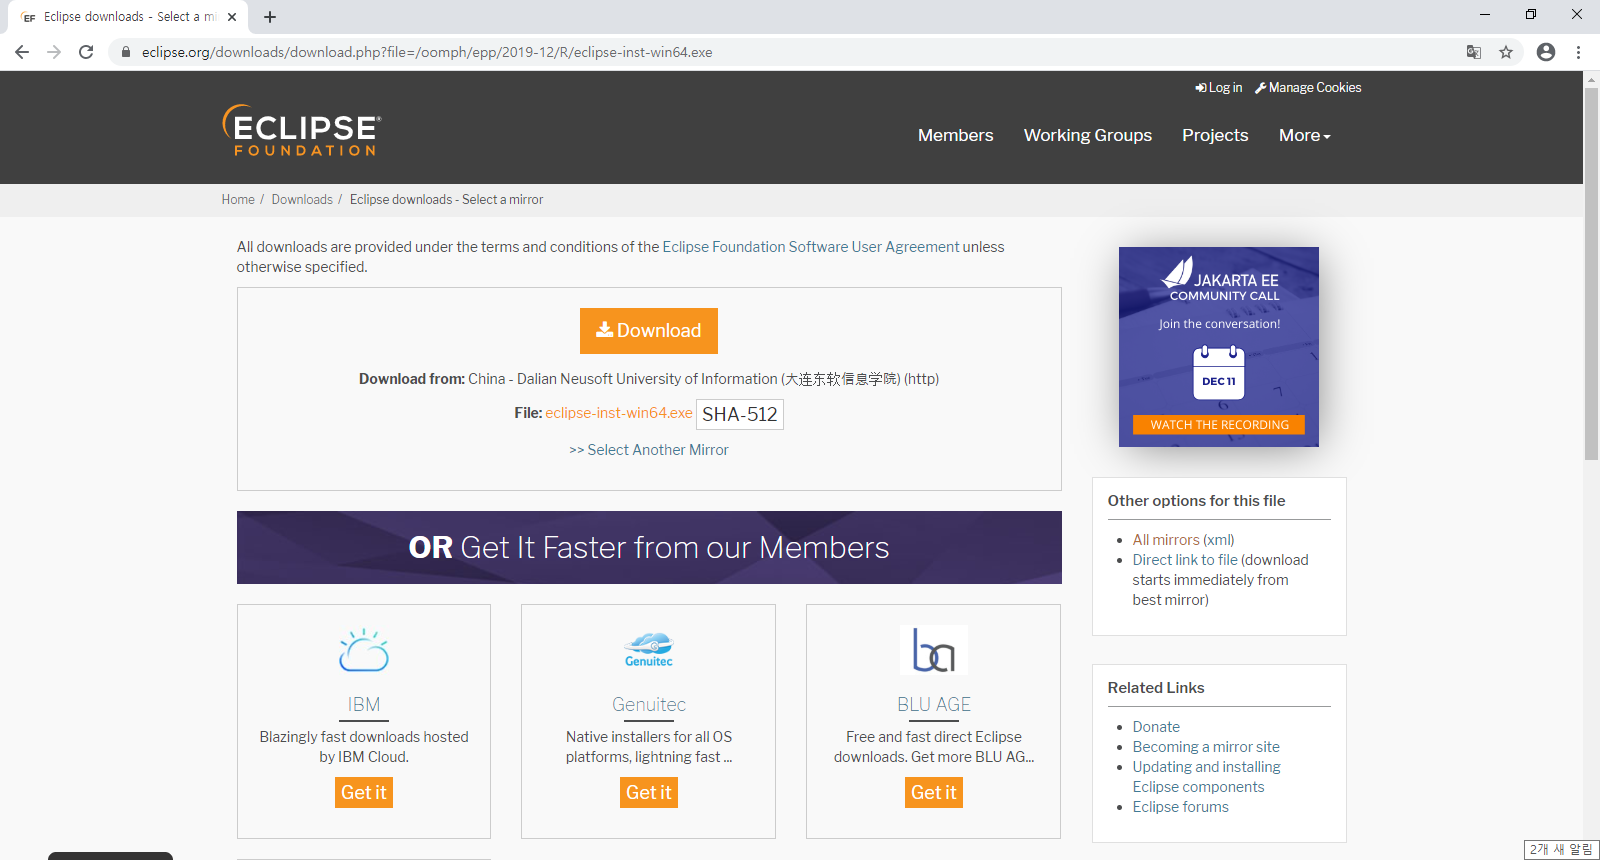Click the Genuitec heading link
This screenshot has width=1600, height=860.
click(649, 705)
